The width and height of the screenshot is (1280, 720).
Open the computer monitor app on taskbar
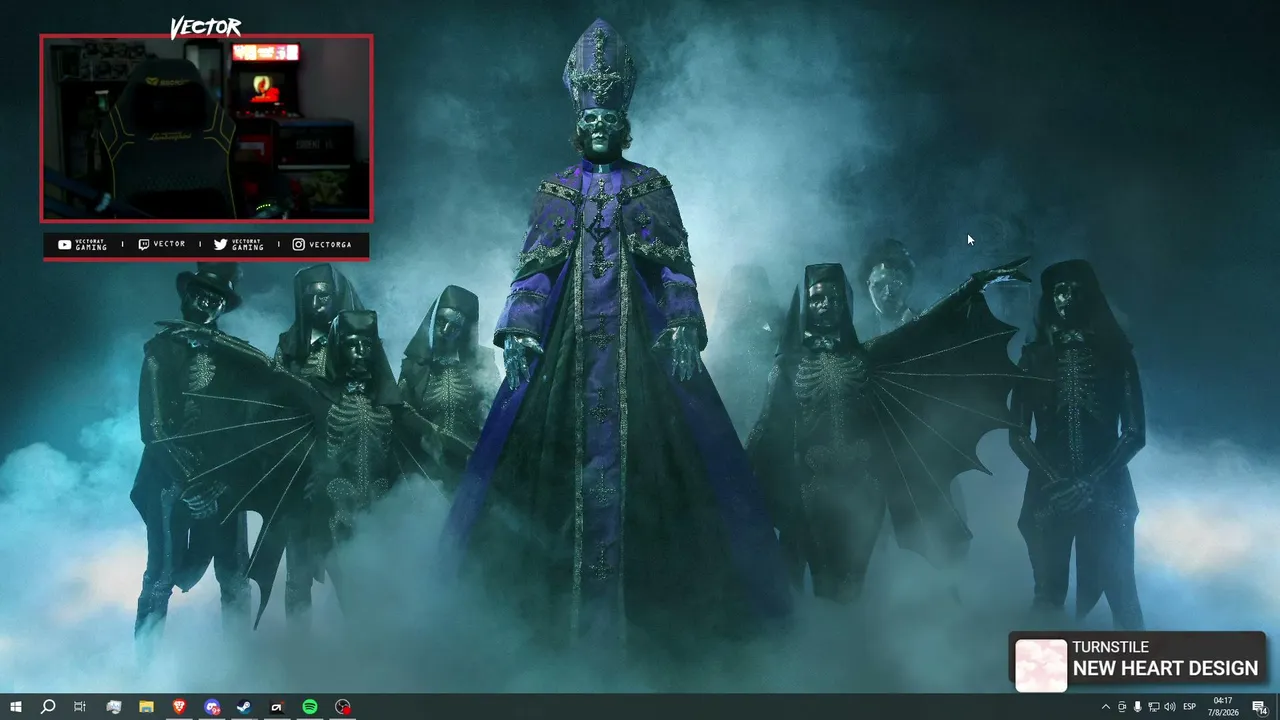coord(114,707)
